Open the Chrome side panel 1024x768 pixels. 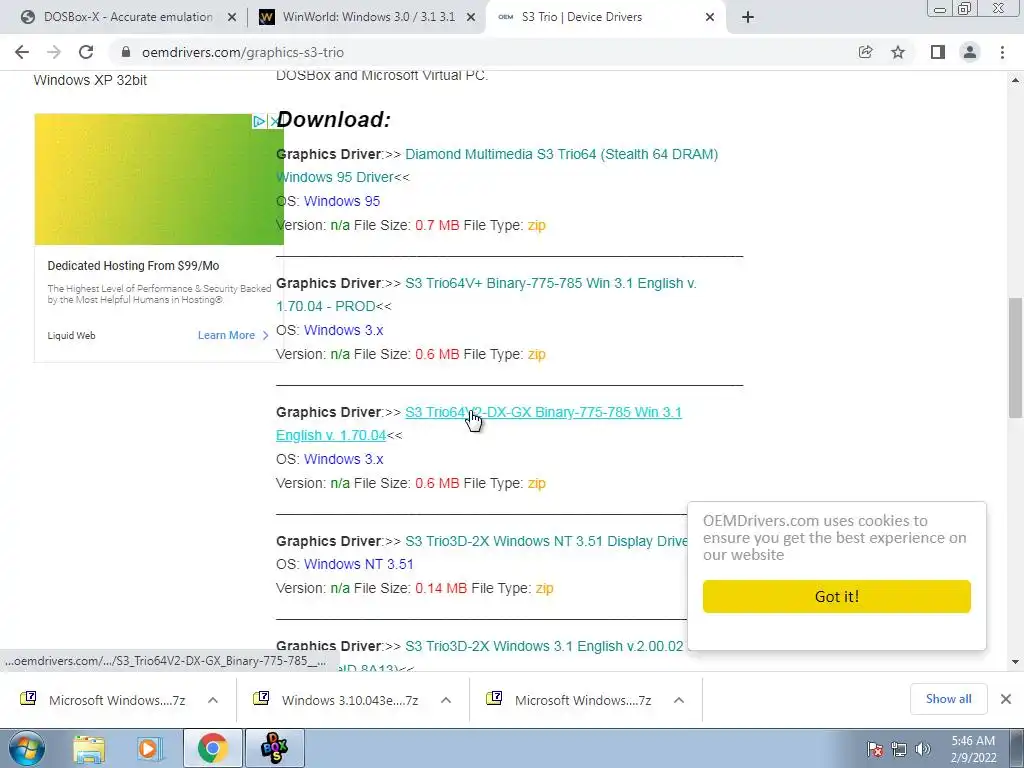click(x=938, y=52)
